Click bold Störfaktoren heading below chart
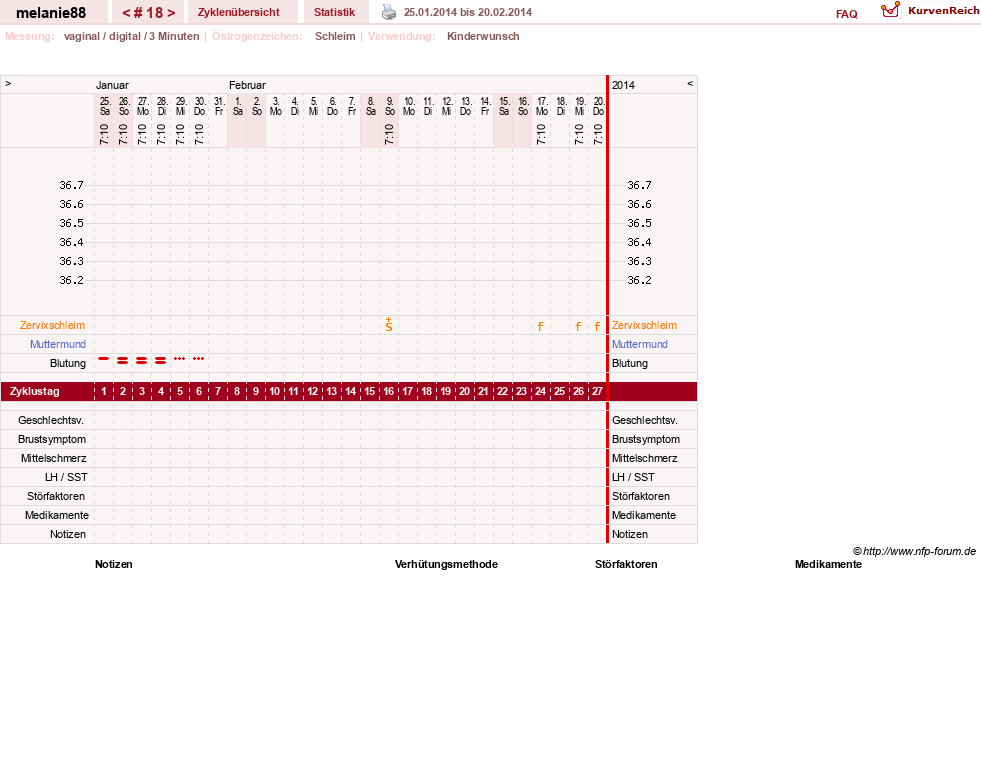Image resolution: width=981 pixels, height=783 pixels. click(626, 564)
